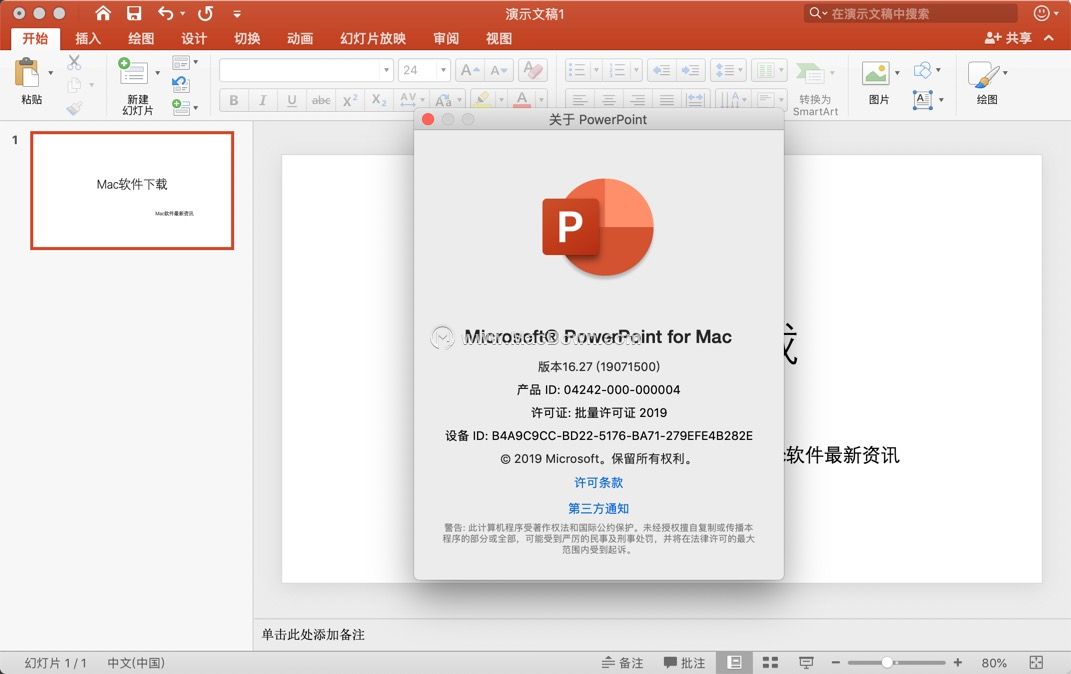Click the Format Painter brush icon
The image size is (1071, 674).
(74, 108)
